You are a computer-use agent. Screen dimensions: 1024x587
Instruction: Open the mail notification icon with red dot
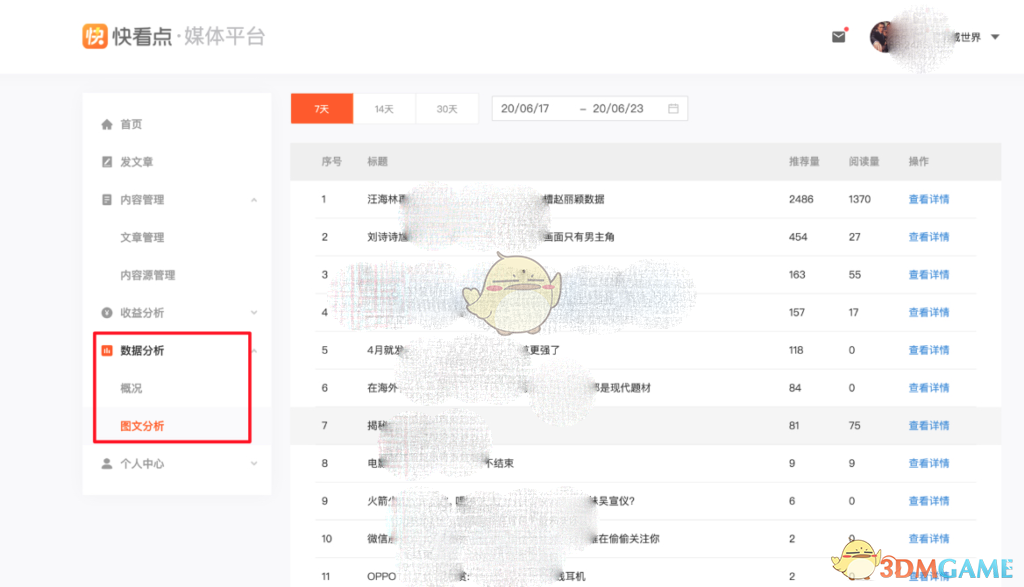pyautogui.click(x=838, y=36)
